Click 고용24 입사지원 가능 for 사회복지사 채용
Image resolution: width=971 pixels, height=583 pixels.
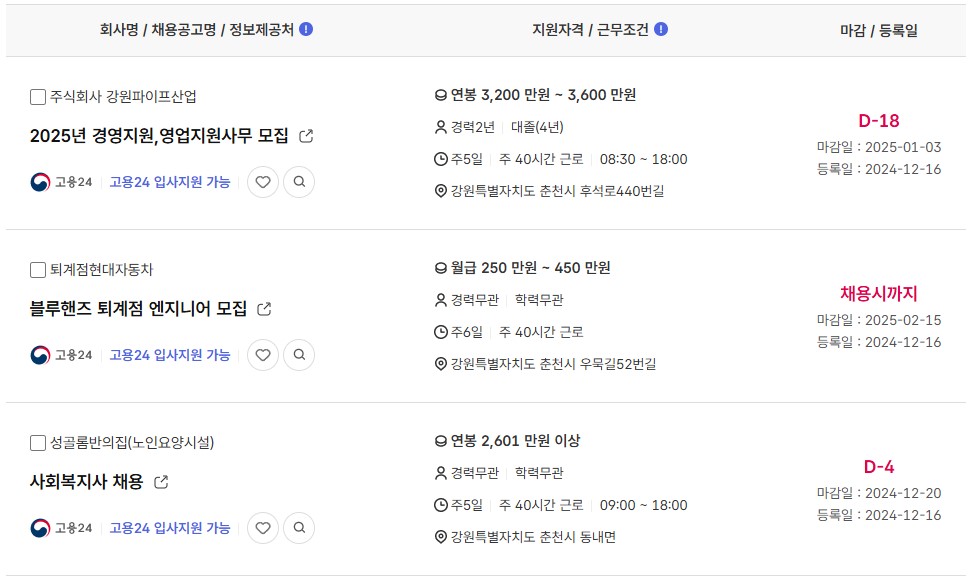(170, 528)
